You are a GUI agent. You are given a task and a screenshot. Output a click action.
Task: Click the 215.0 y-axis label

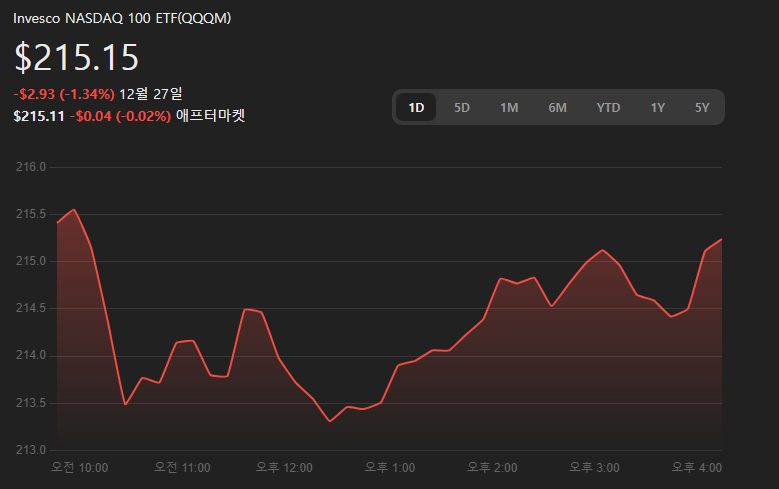click(31, 261)
